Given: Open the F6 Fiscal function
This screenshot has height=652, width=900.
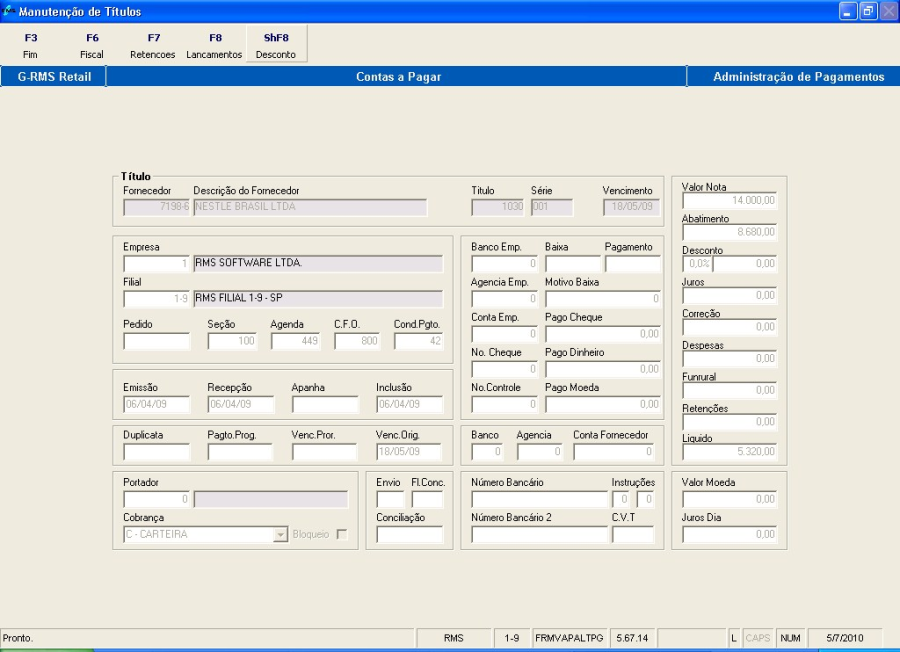Looking at the screenshot, I should [x=92, y=45].
